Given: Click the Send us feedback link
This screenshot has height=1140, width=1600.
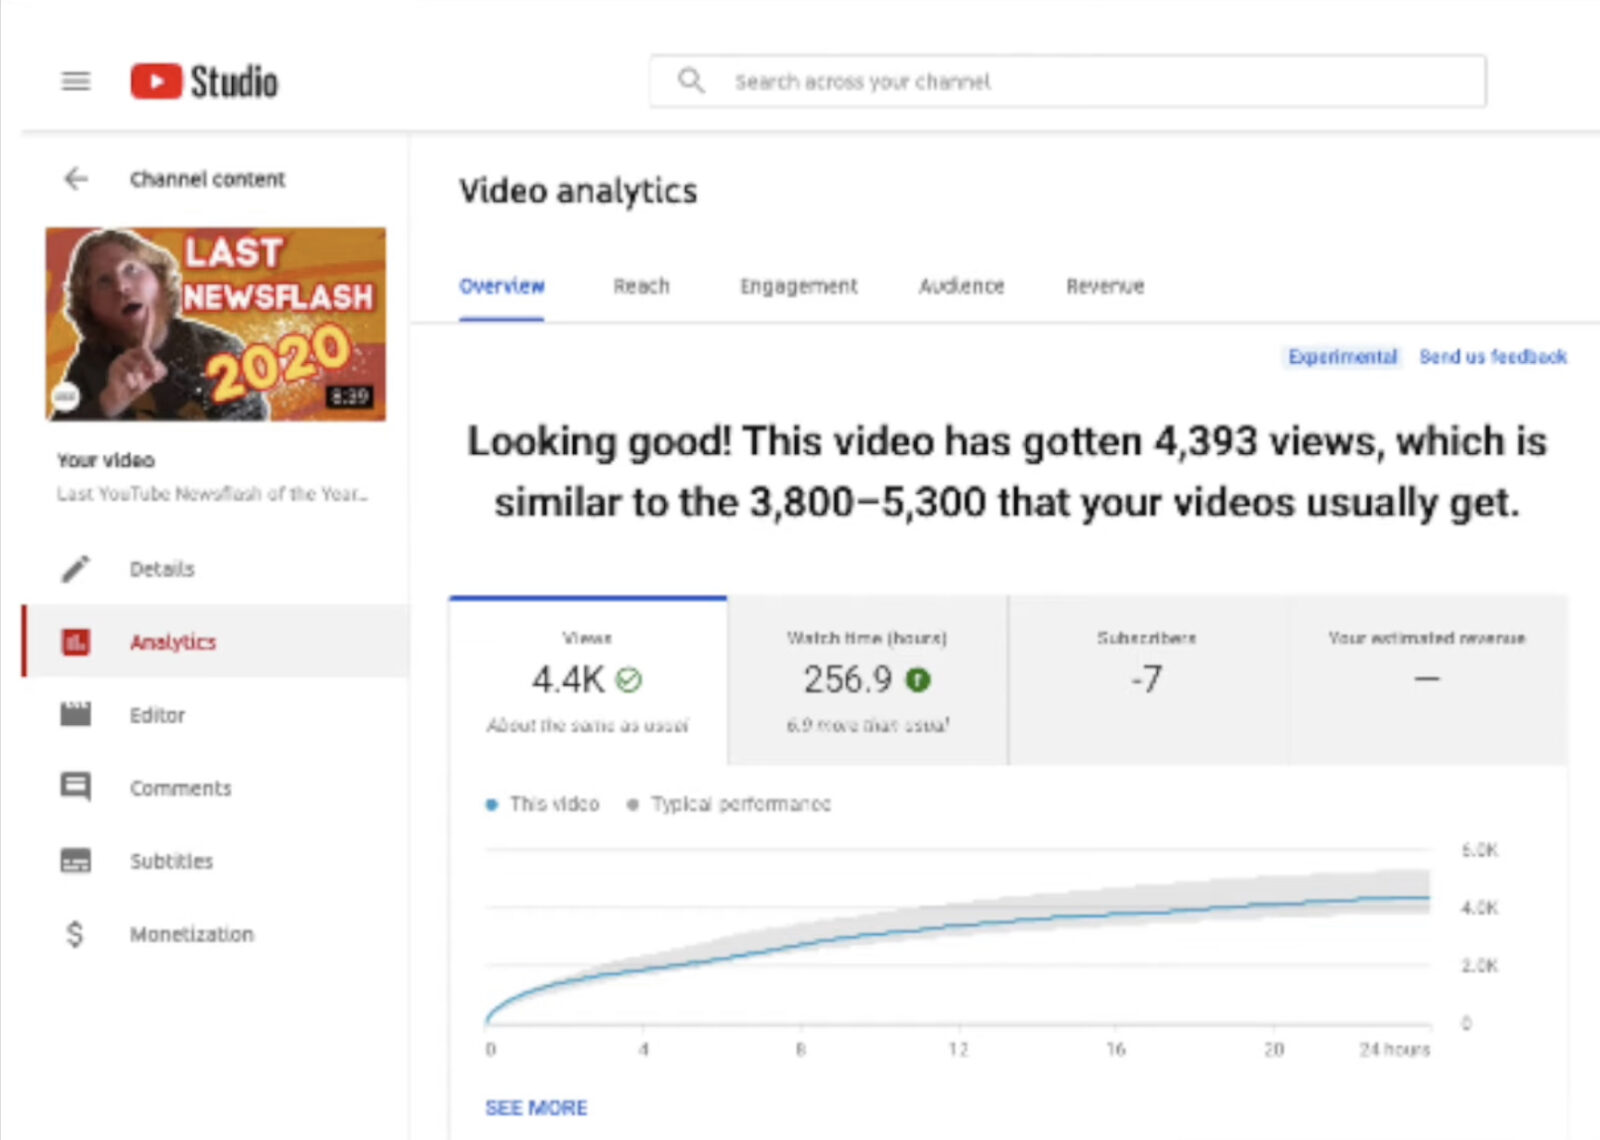Looking at the screenshot, I should pyautogui.click(x=1492, y=357).
